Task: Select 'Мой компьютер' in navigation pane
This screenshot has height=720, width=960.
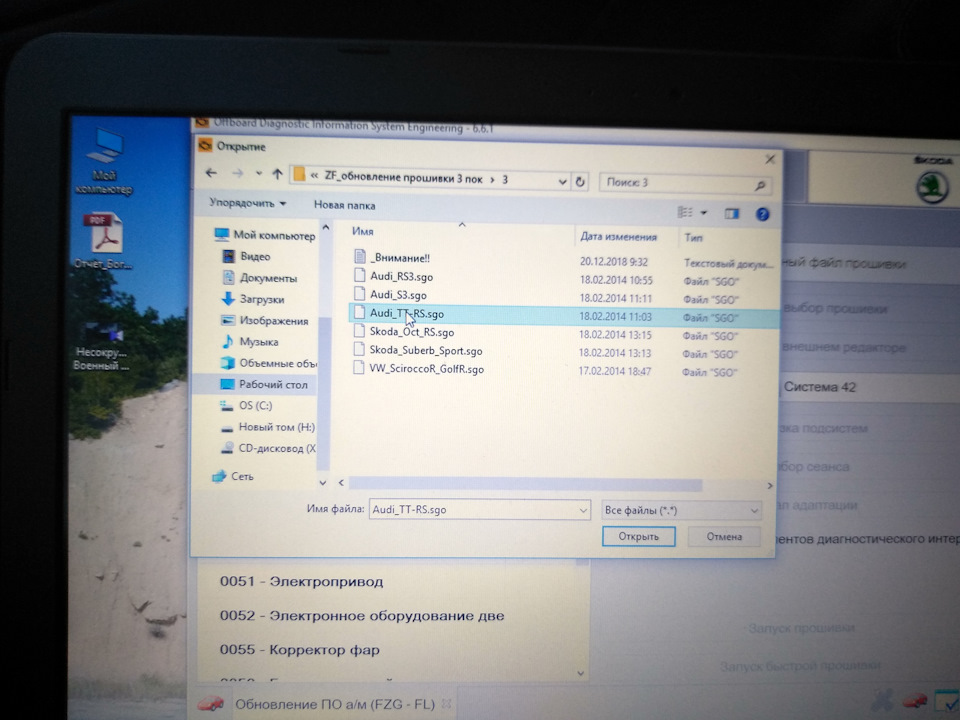Action: tap(265, 234)
